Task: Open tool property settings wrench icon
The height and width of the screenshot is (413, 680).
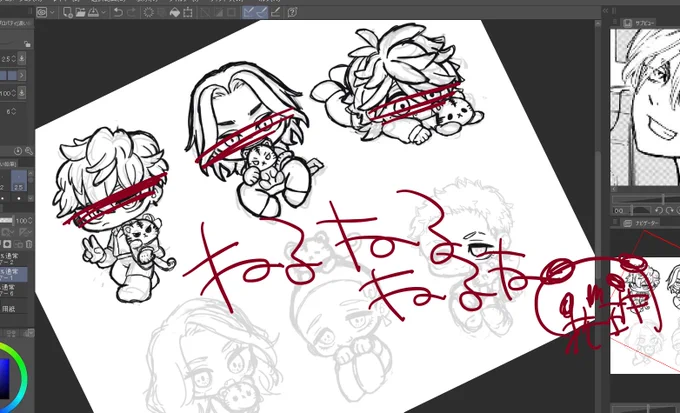Action: point(28,151)
